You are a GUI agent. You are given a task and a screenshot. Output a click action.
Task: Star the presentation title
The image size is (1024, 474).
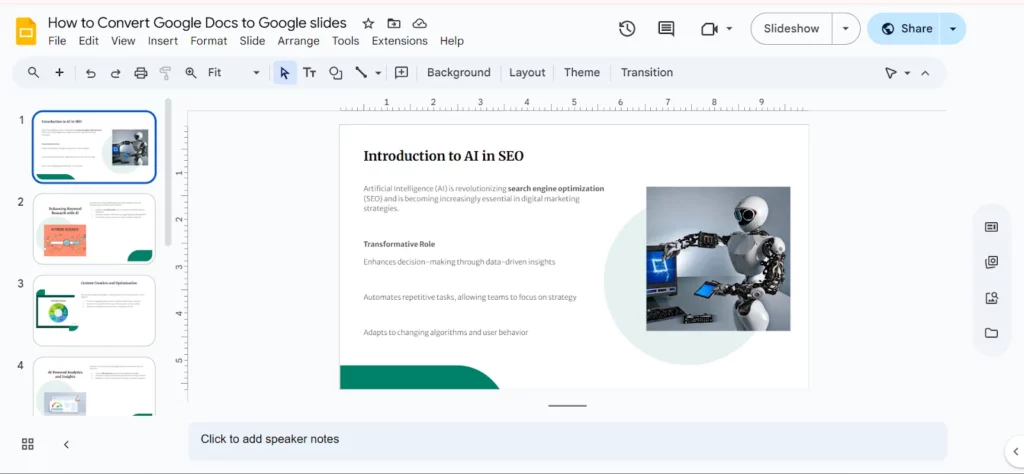(x=368, y=23)
